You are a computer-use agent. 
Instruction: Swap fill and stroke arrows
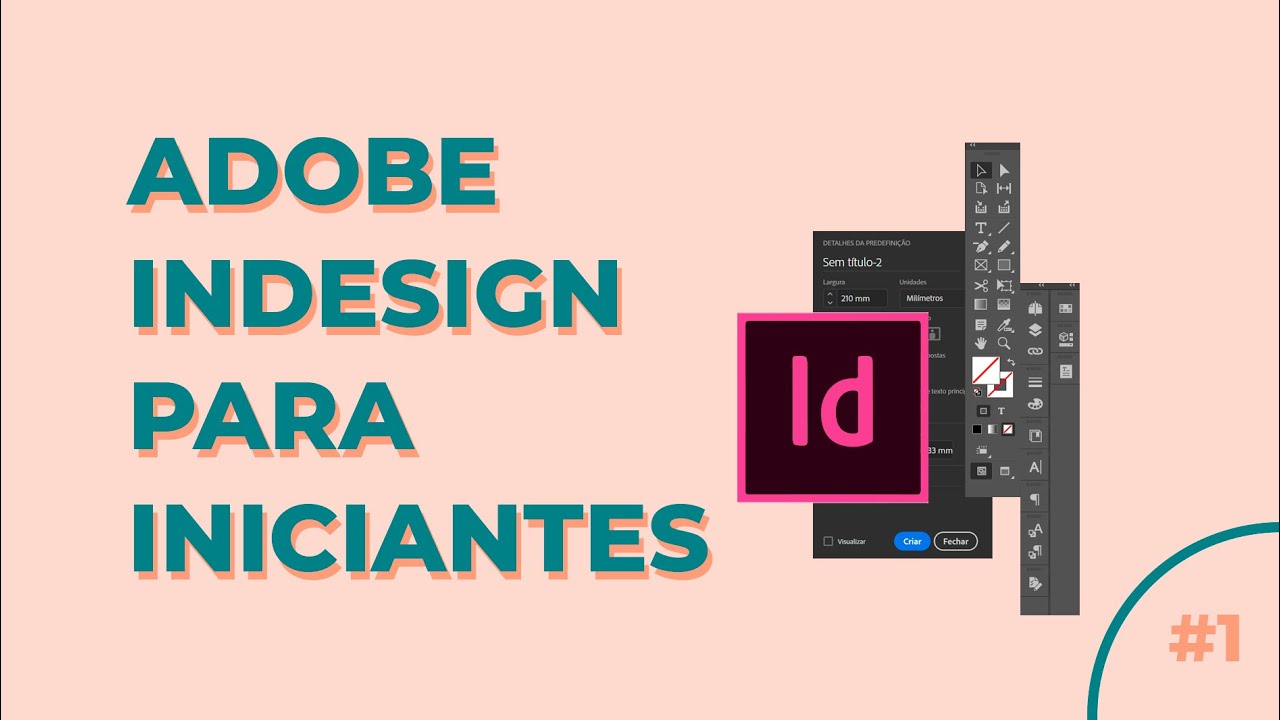click(x=1010, y=361)
